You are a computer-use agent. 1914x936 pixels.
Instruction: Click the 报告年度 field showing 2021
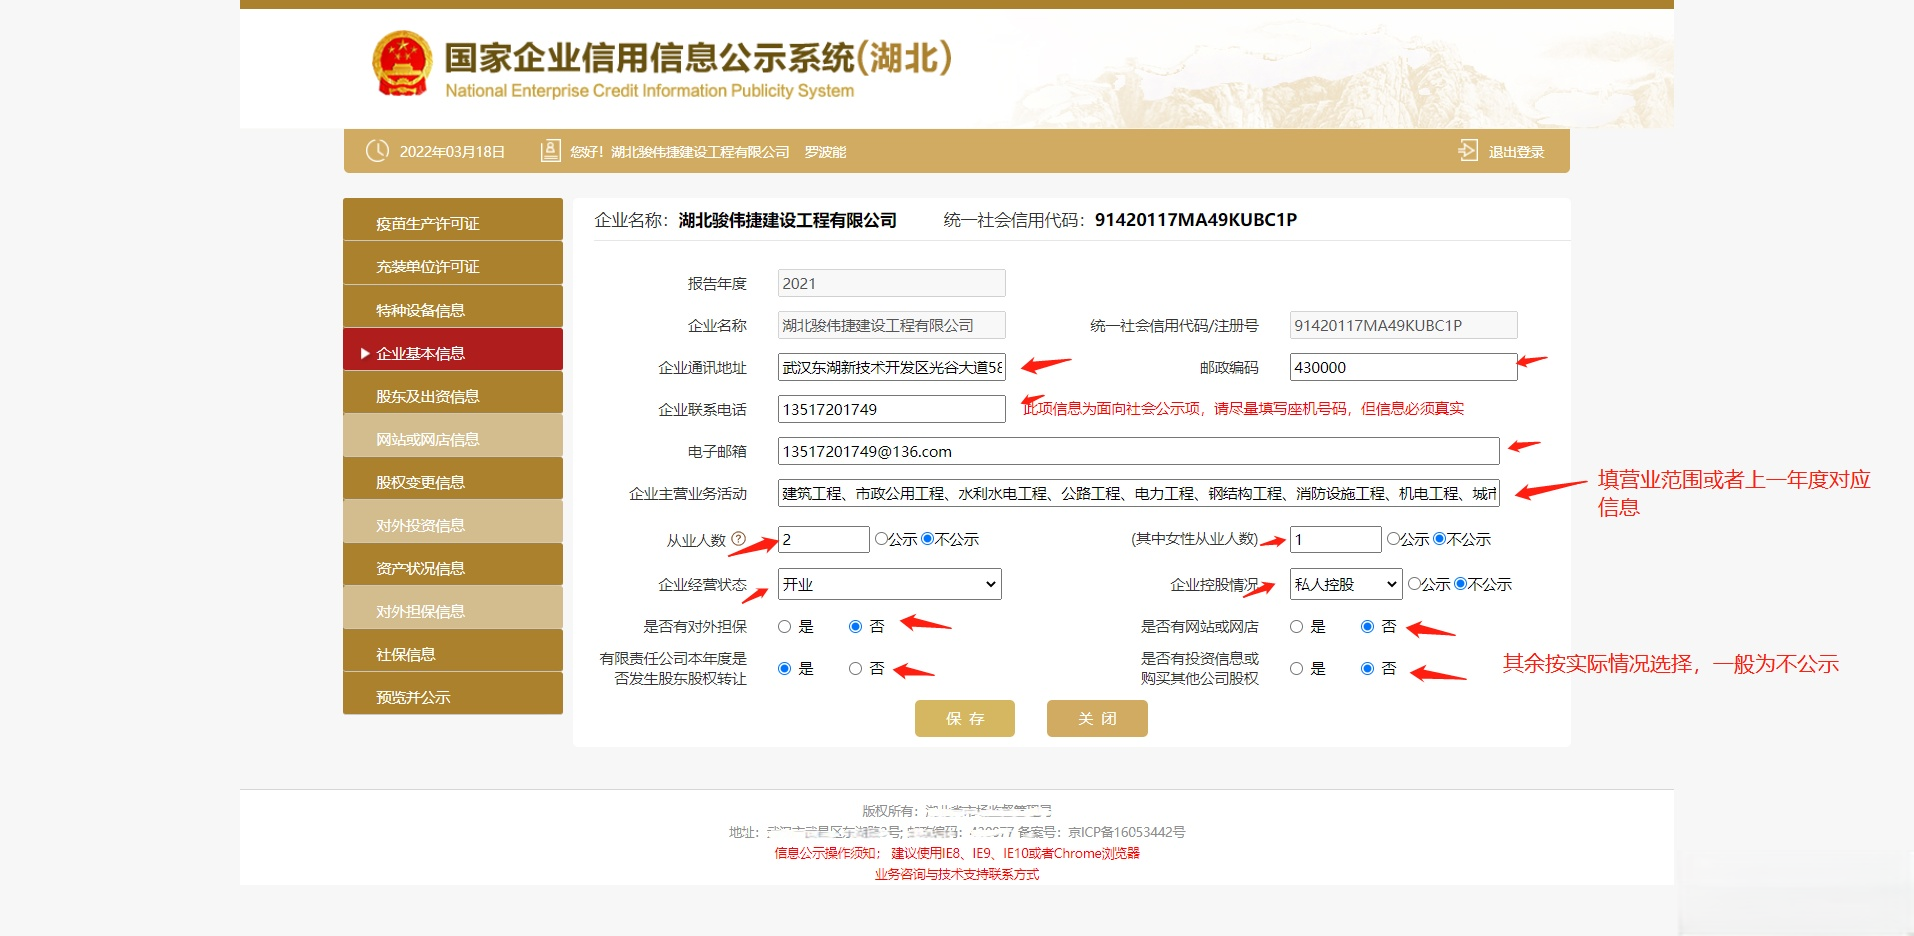892,283
